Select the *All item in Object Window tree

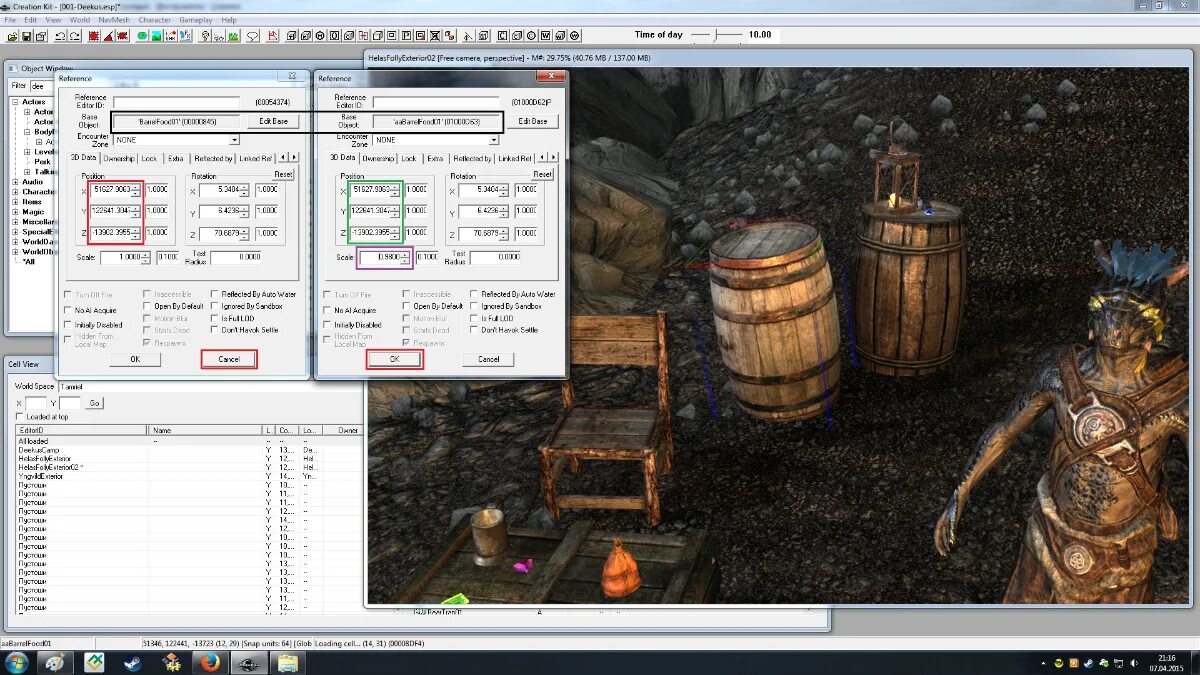click(x=29, y=262)
